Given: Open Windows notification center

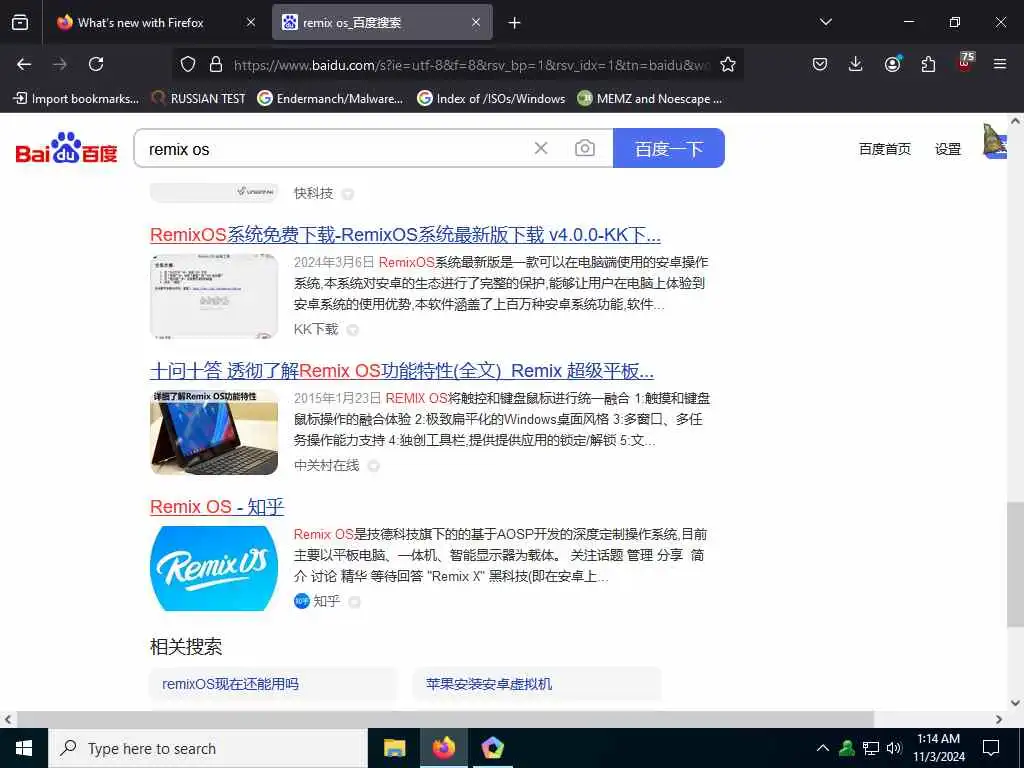Looking at the screenshot, I should pyautogui.click(x=991, y=748).
